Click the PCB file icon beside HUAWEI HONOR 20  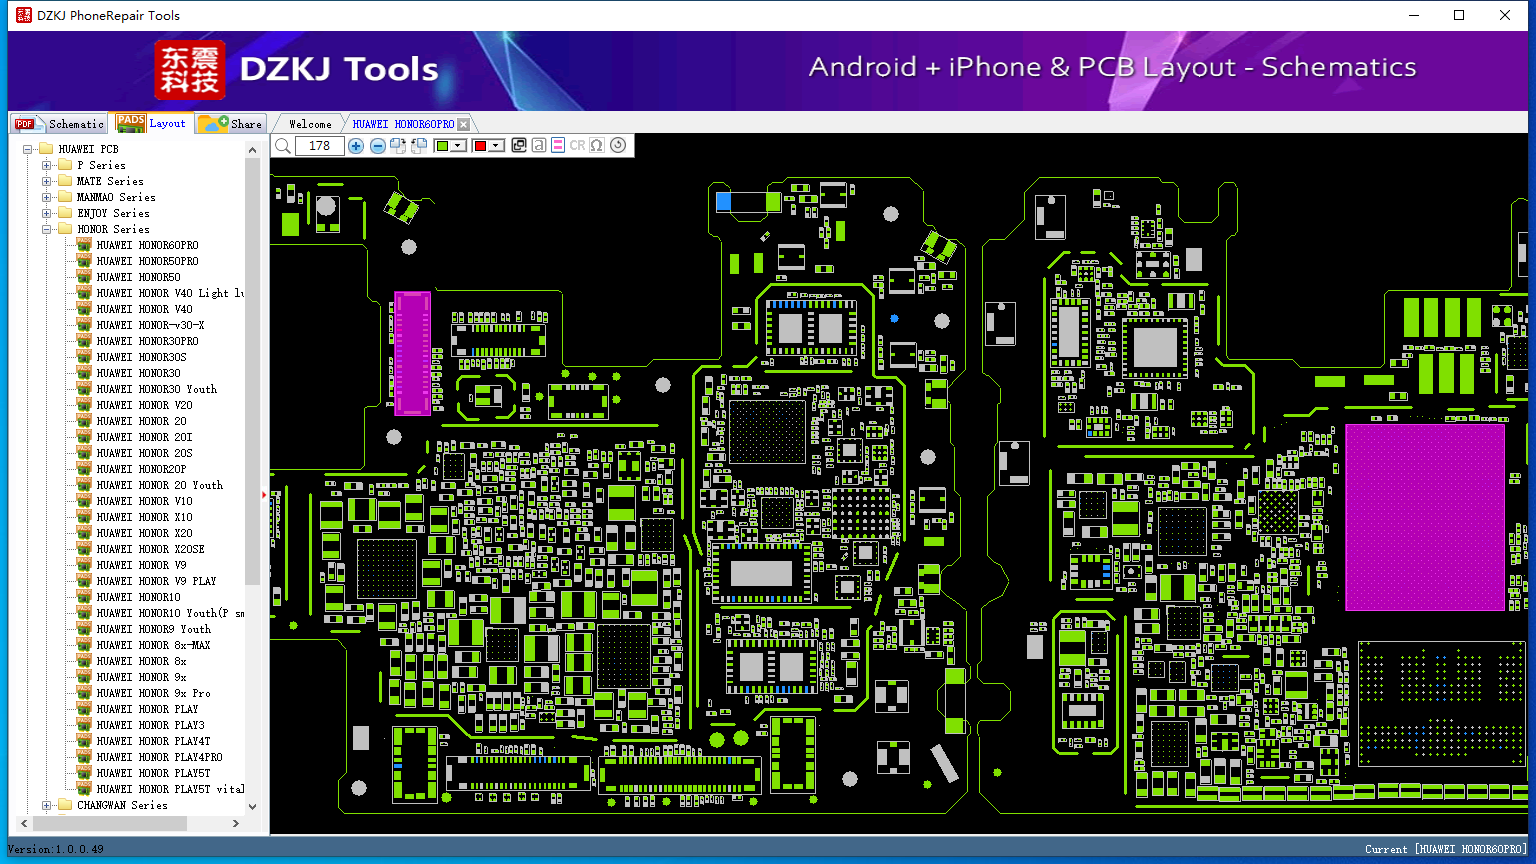coord(84,421)
